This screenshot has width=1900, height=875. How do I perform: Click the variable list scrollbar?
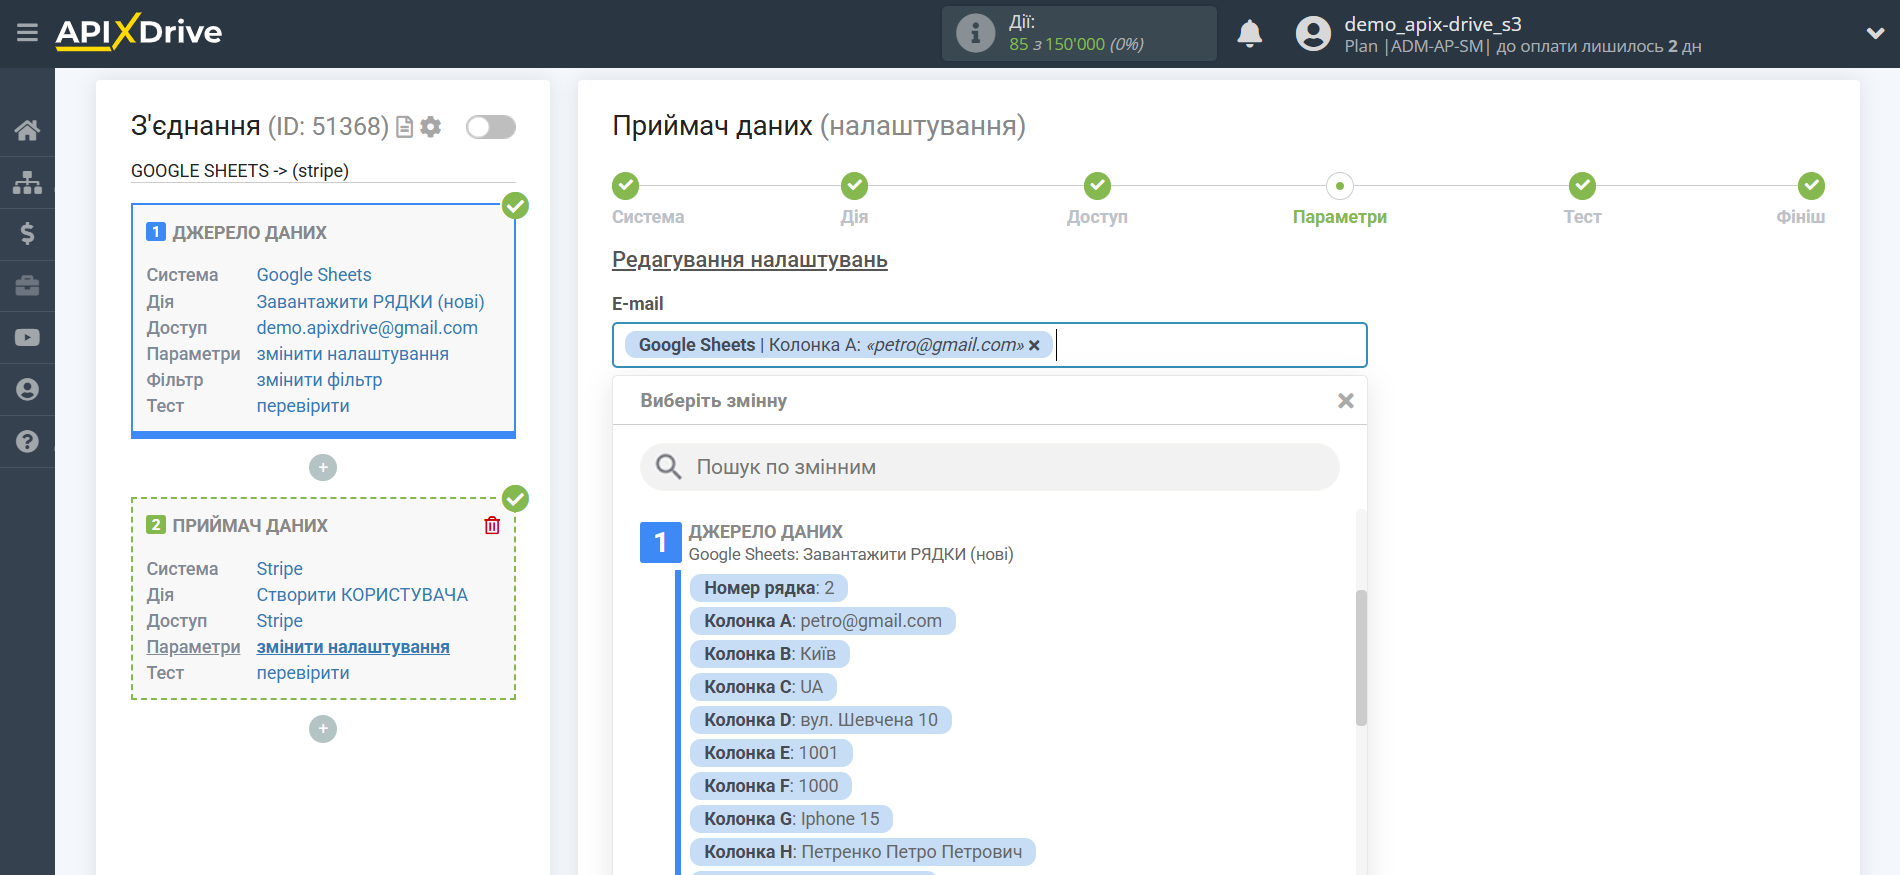coord(1361,657)
